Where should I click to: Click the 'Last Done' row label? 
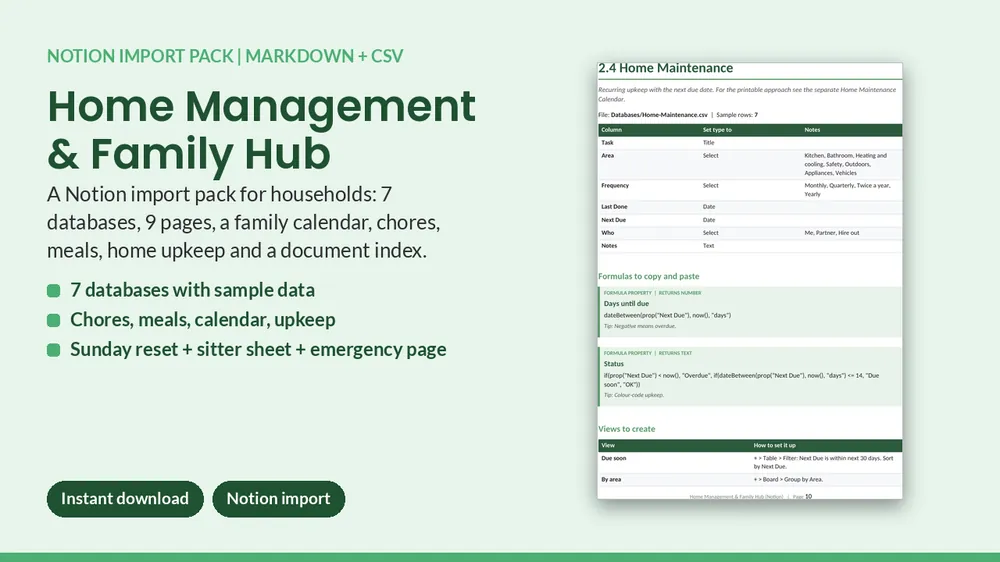pyautogui.click(x=614, y=207)
